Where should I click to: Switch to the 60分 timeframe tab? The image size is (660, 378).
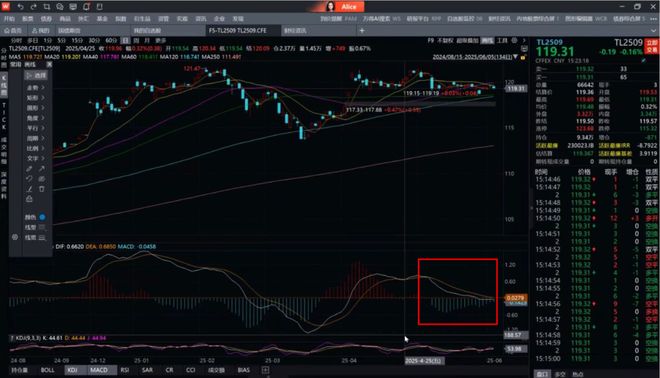click(x=111, y=40)
